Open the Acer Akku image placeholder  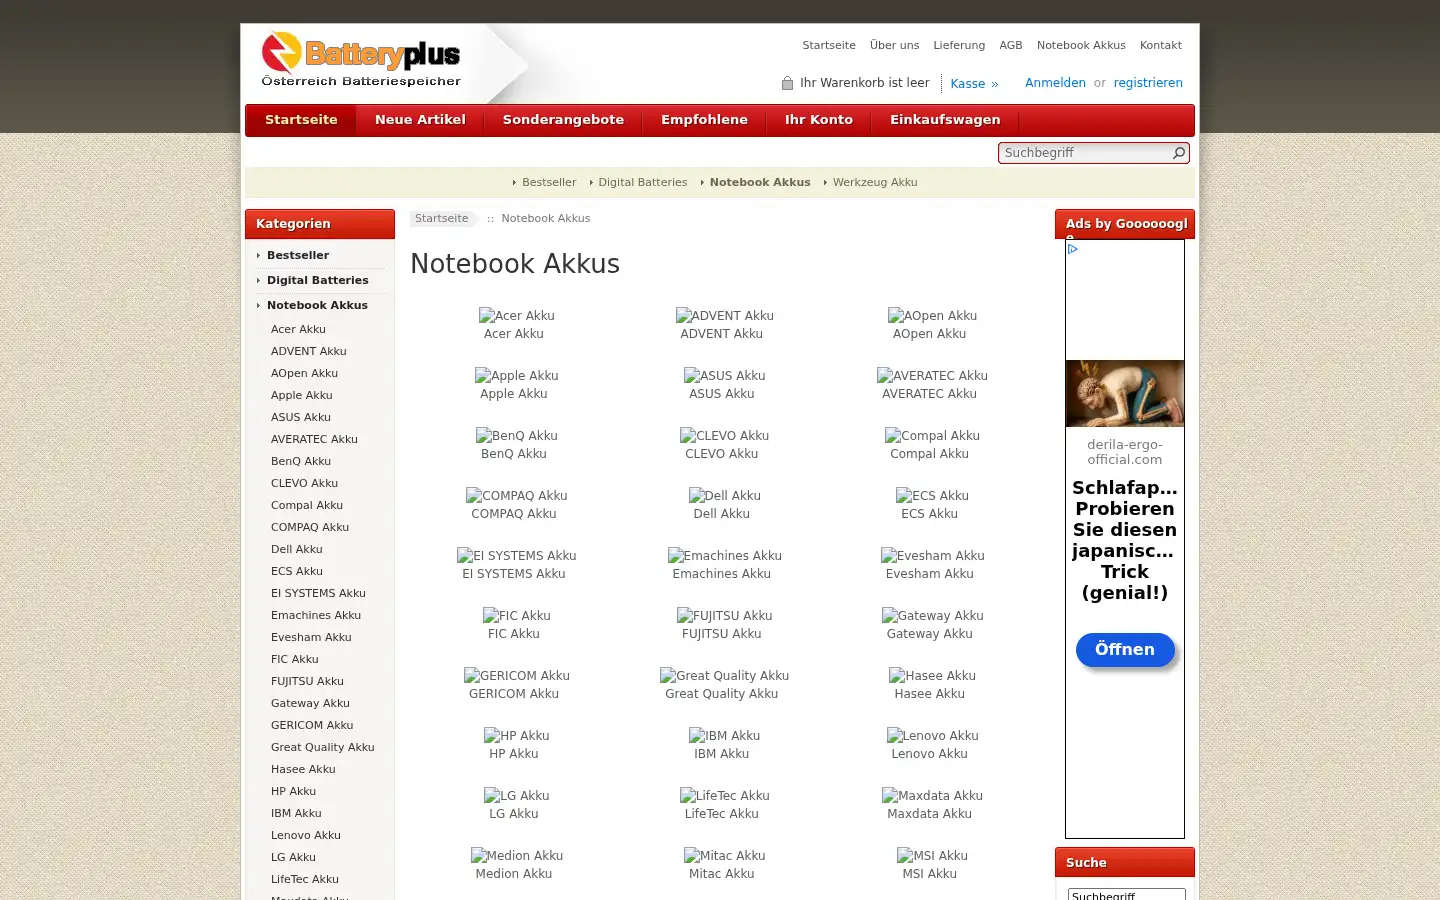pyautogui.click(x=517, y=316)
